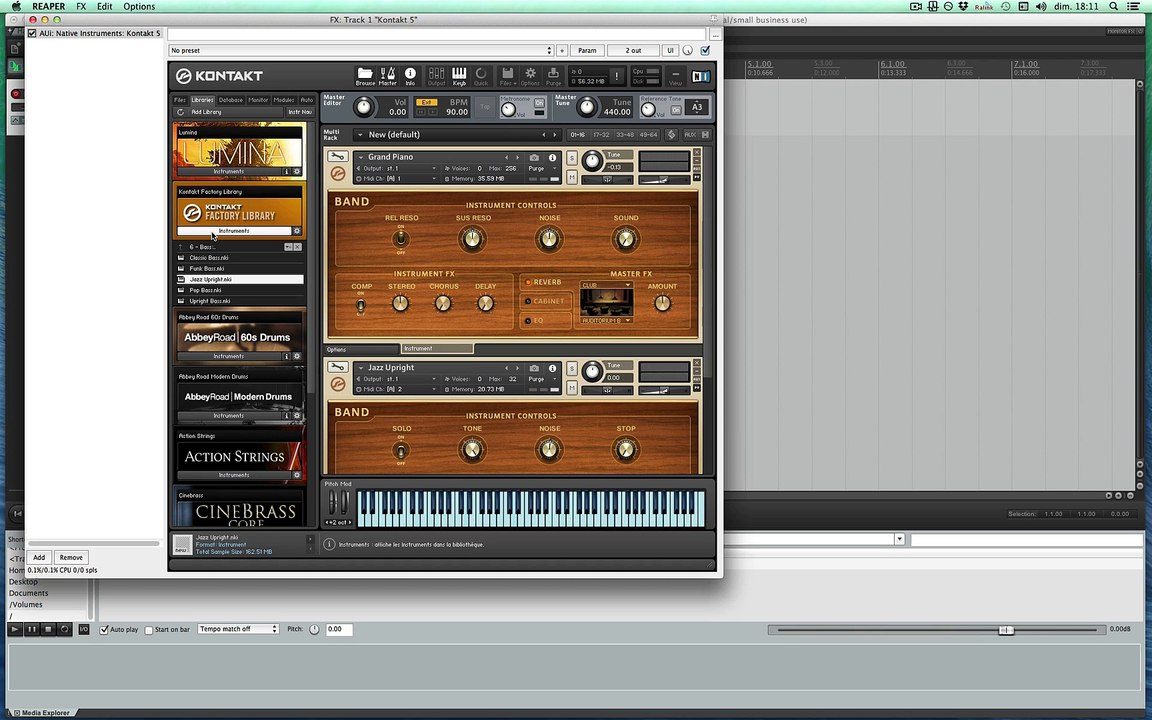
Task: Expand the Jazz Upright name dropdown arrow
Action: pos(361,368)
